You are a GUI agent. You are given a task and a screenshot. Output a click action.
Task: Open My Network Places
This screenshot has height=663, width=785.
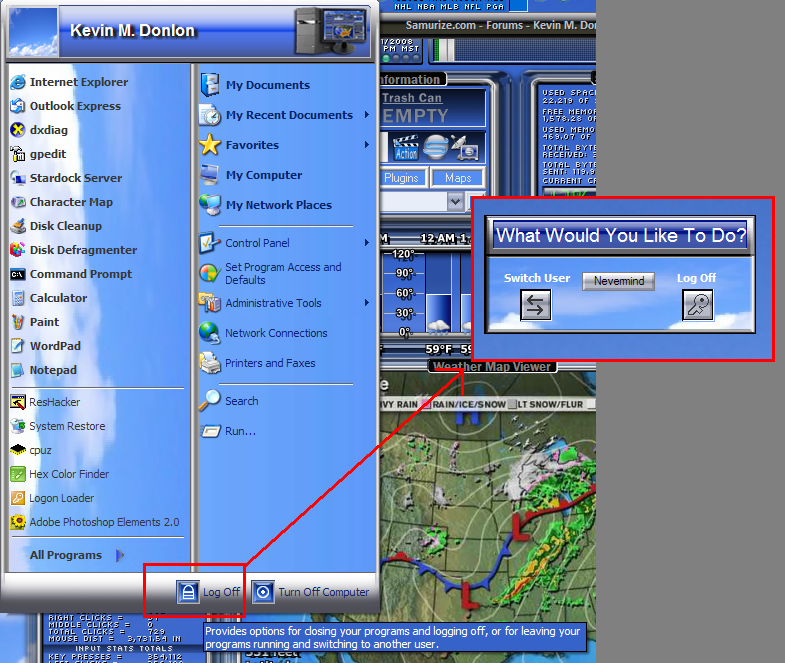click(266, 205)
